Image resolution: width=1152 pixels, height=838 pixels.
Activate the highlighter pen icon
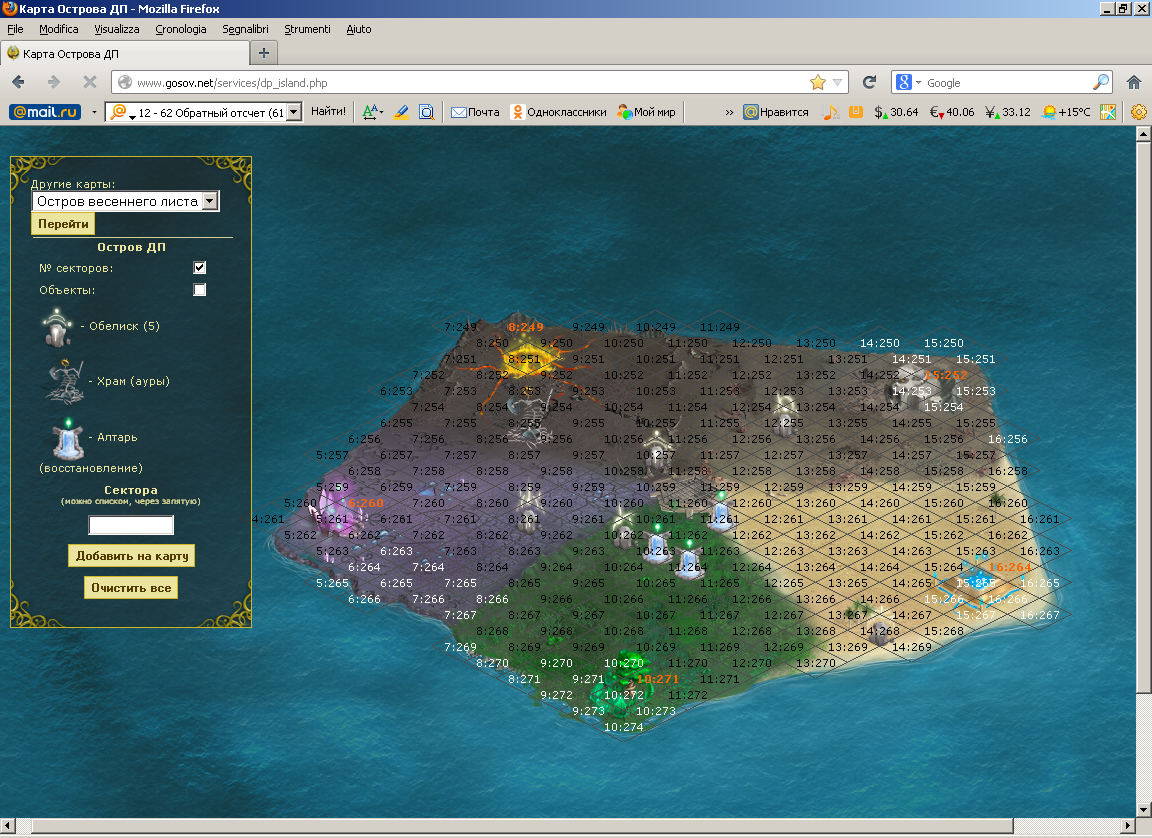[401, 112]
